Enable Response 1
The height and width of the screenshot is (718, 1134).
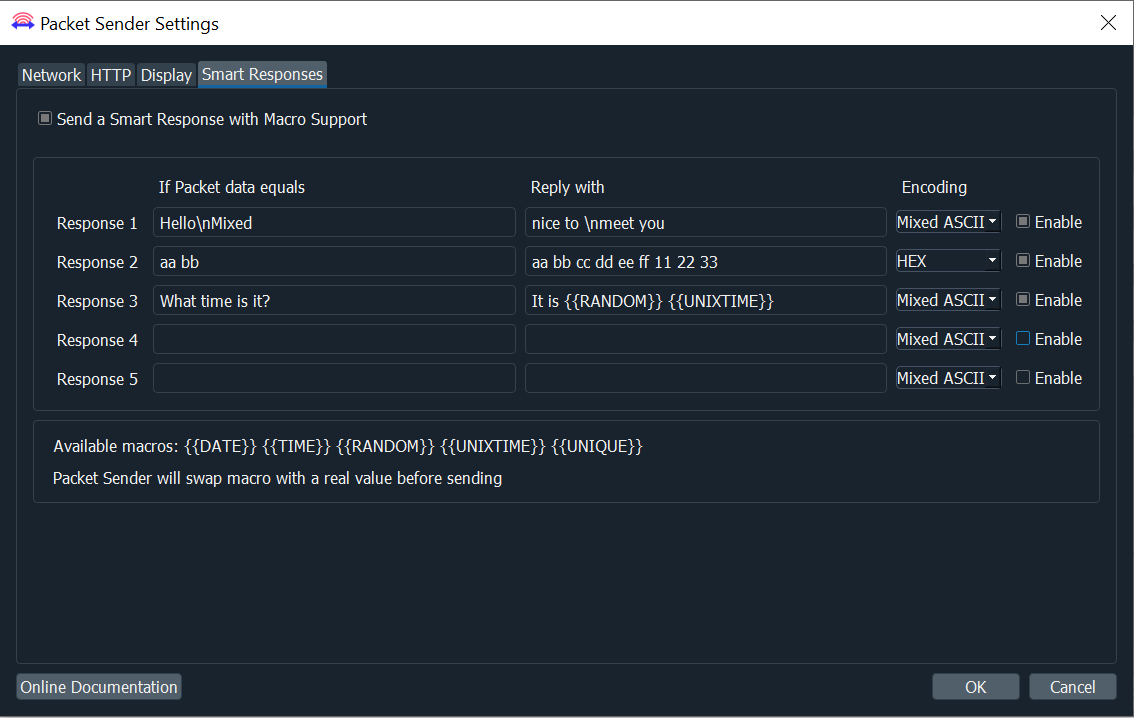point(1022,222)
